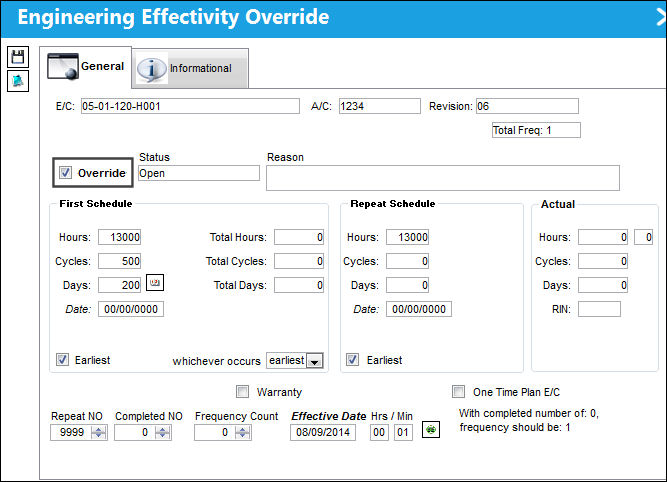Click the green icon beside Hrs/Min fields
The image size is (667, 482).
pos(430,430)
